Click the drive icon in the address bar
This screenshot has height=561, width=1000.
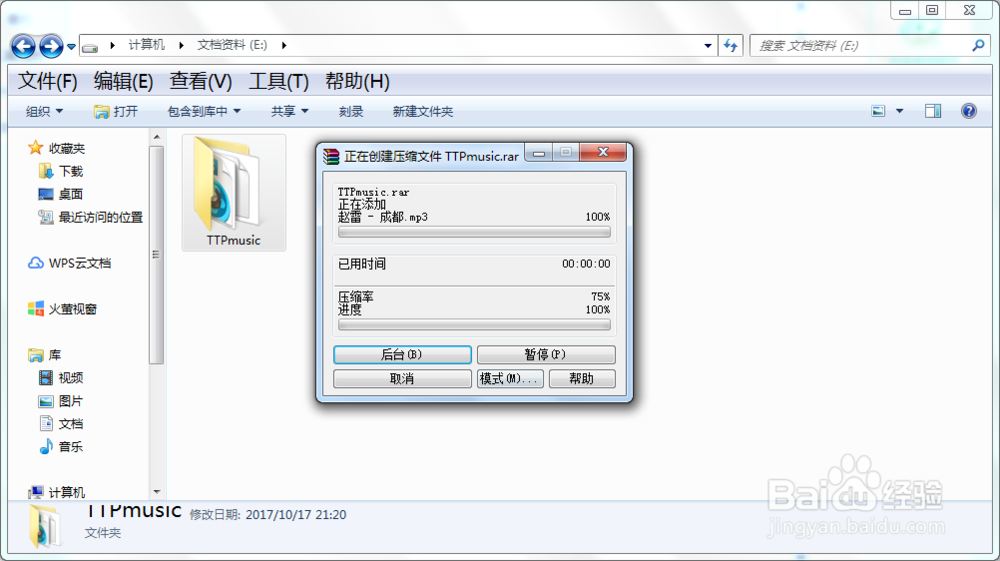(x=91, y=47)
